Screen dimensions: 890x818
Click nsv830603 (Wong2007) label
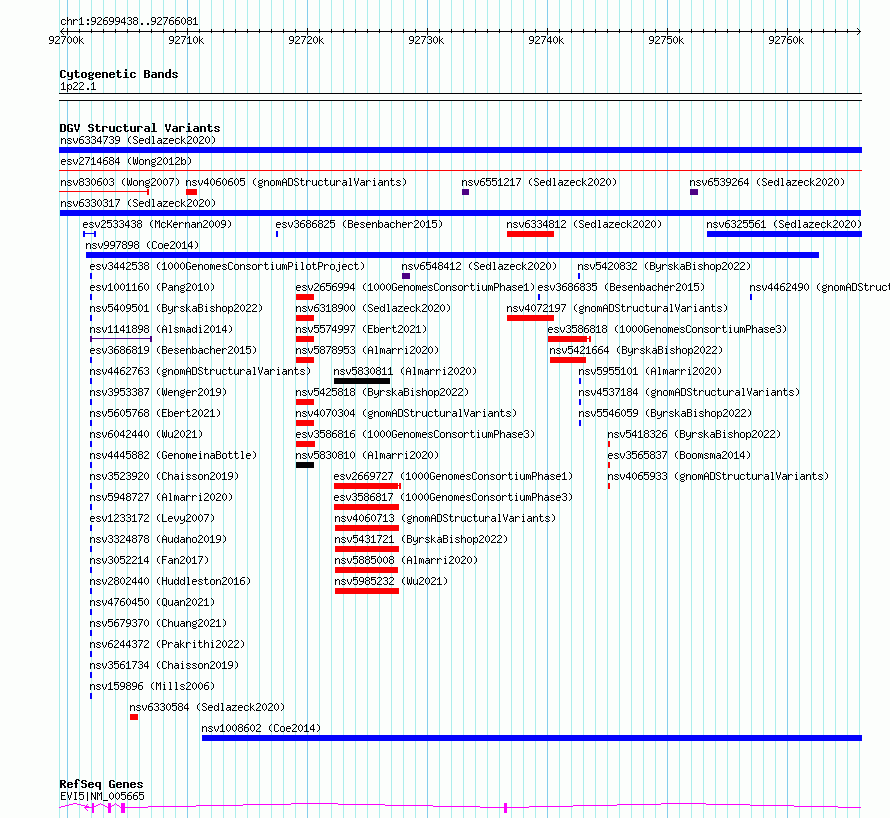coord(120,182)
